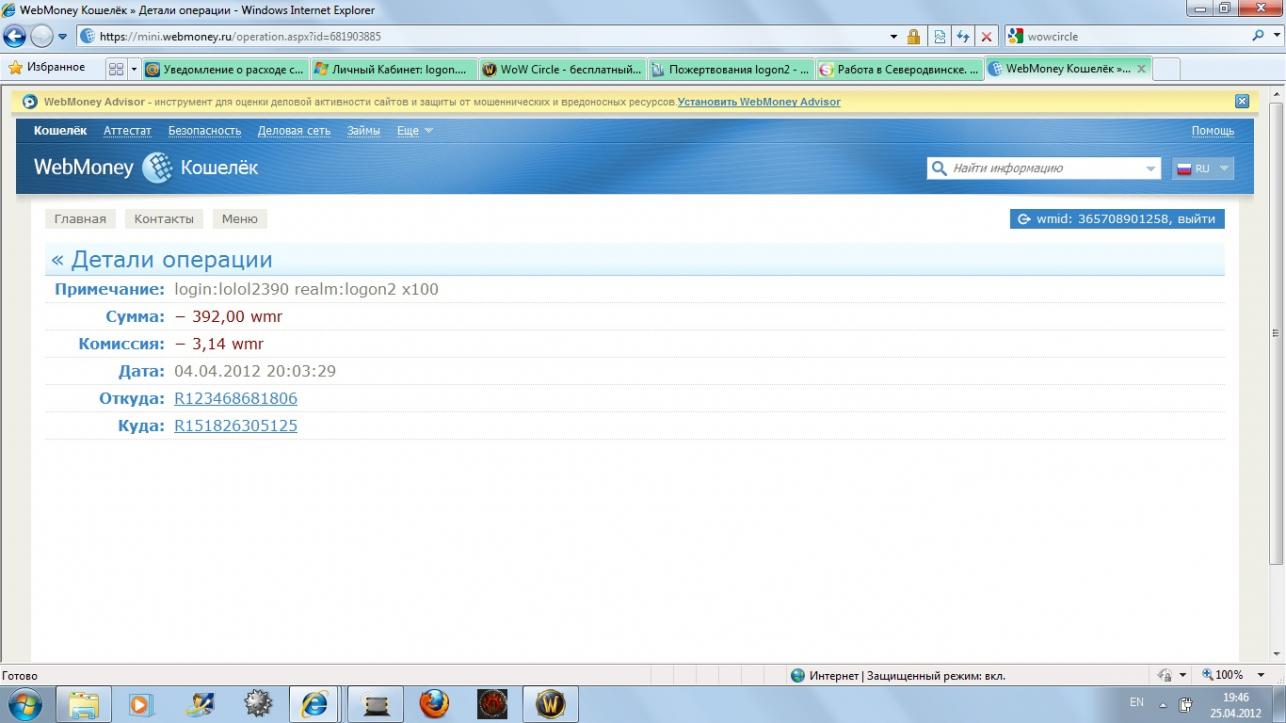Click the Quick Tabs grid icon
This screenshot has height=723, width=1286.
(x=116, y=69)
